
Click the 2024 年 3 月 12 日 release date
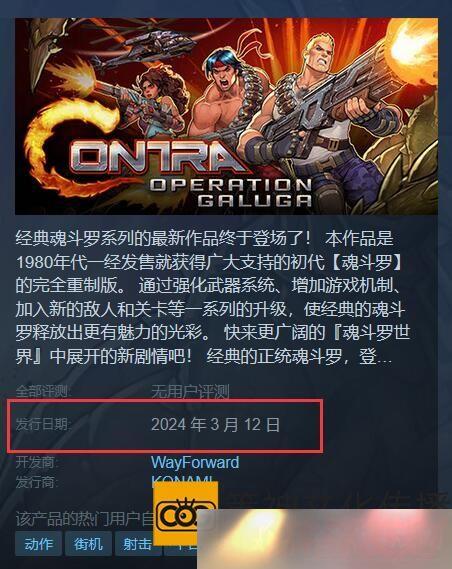215,425
